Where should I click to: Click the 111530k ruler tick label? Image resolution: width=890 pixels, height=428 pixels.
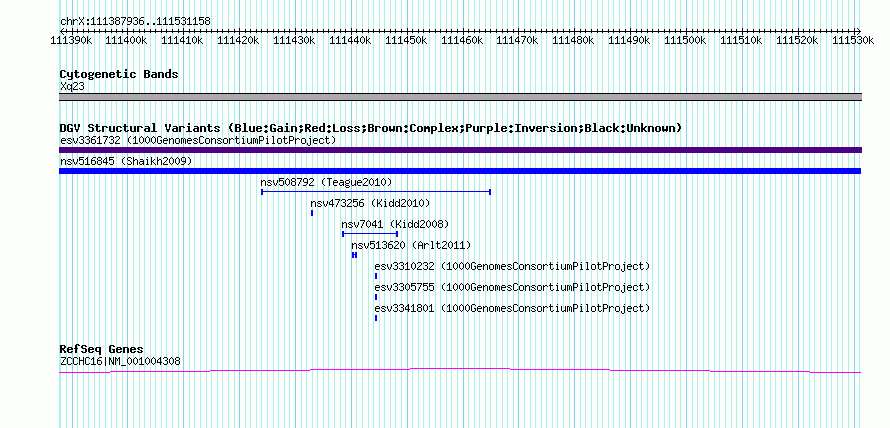point(852,40)
